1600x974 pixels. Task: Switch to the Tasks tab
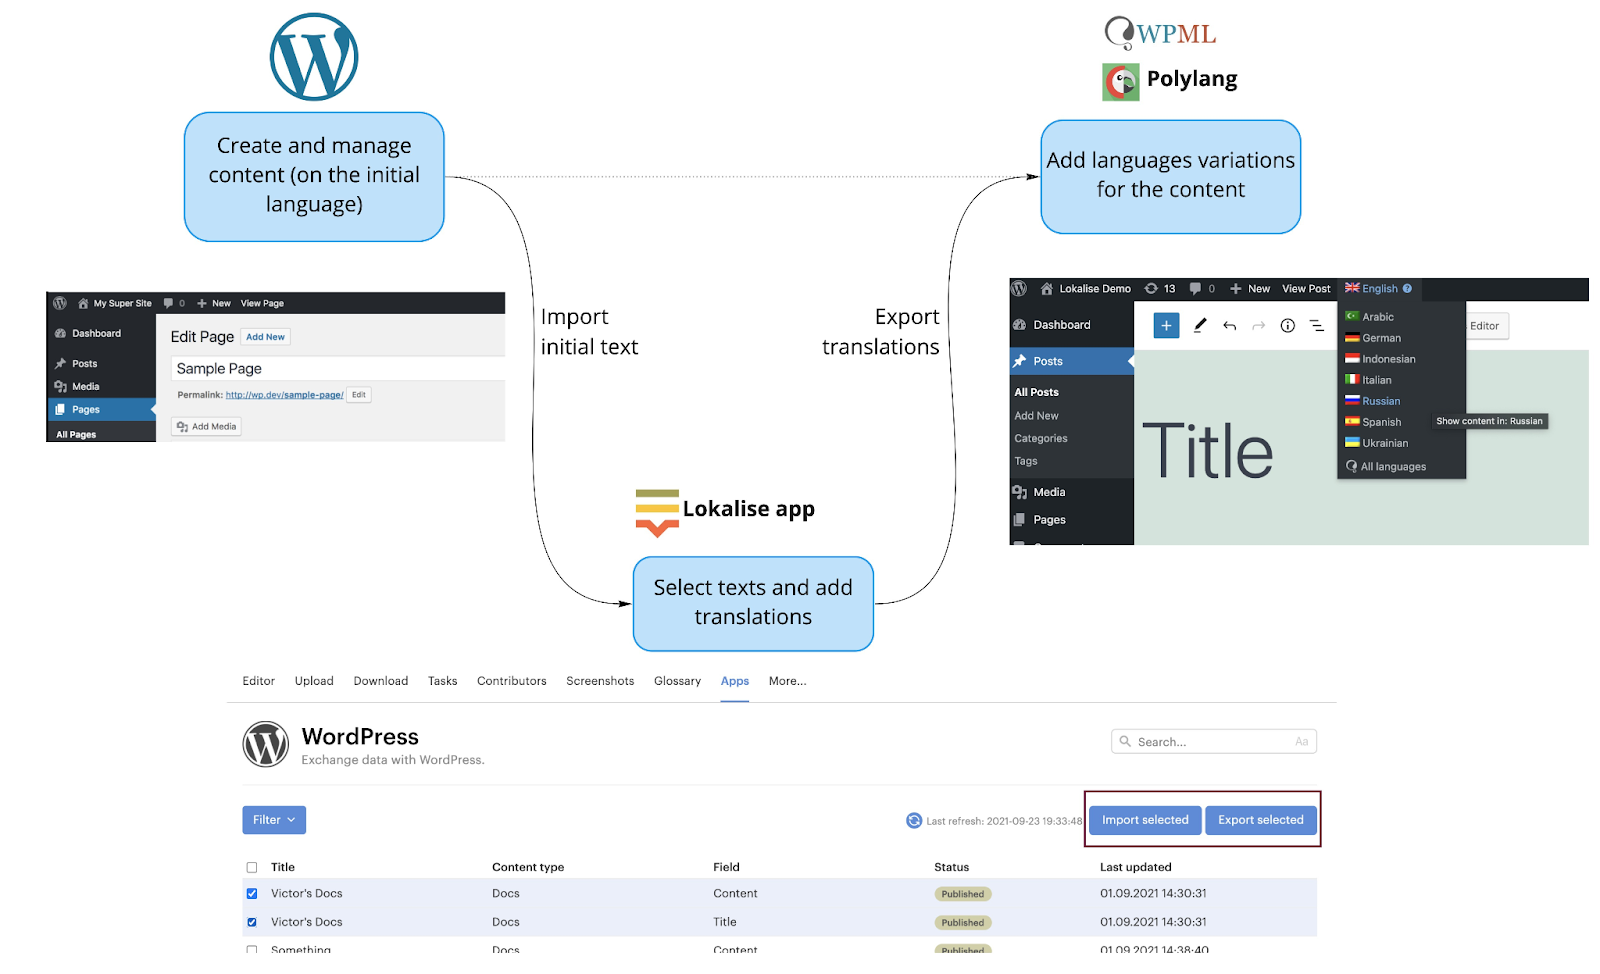(443, 681)
